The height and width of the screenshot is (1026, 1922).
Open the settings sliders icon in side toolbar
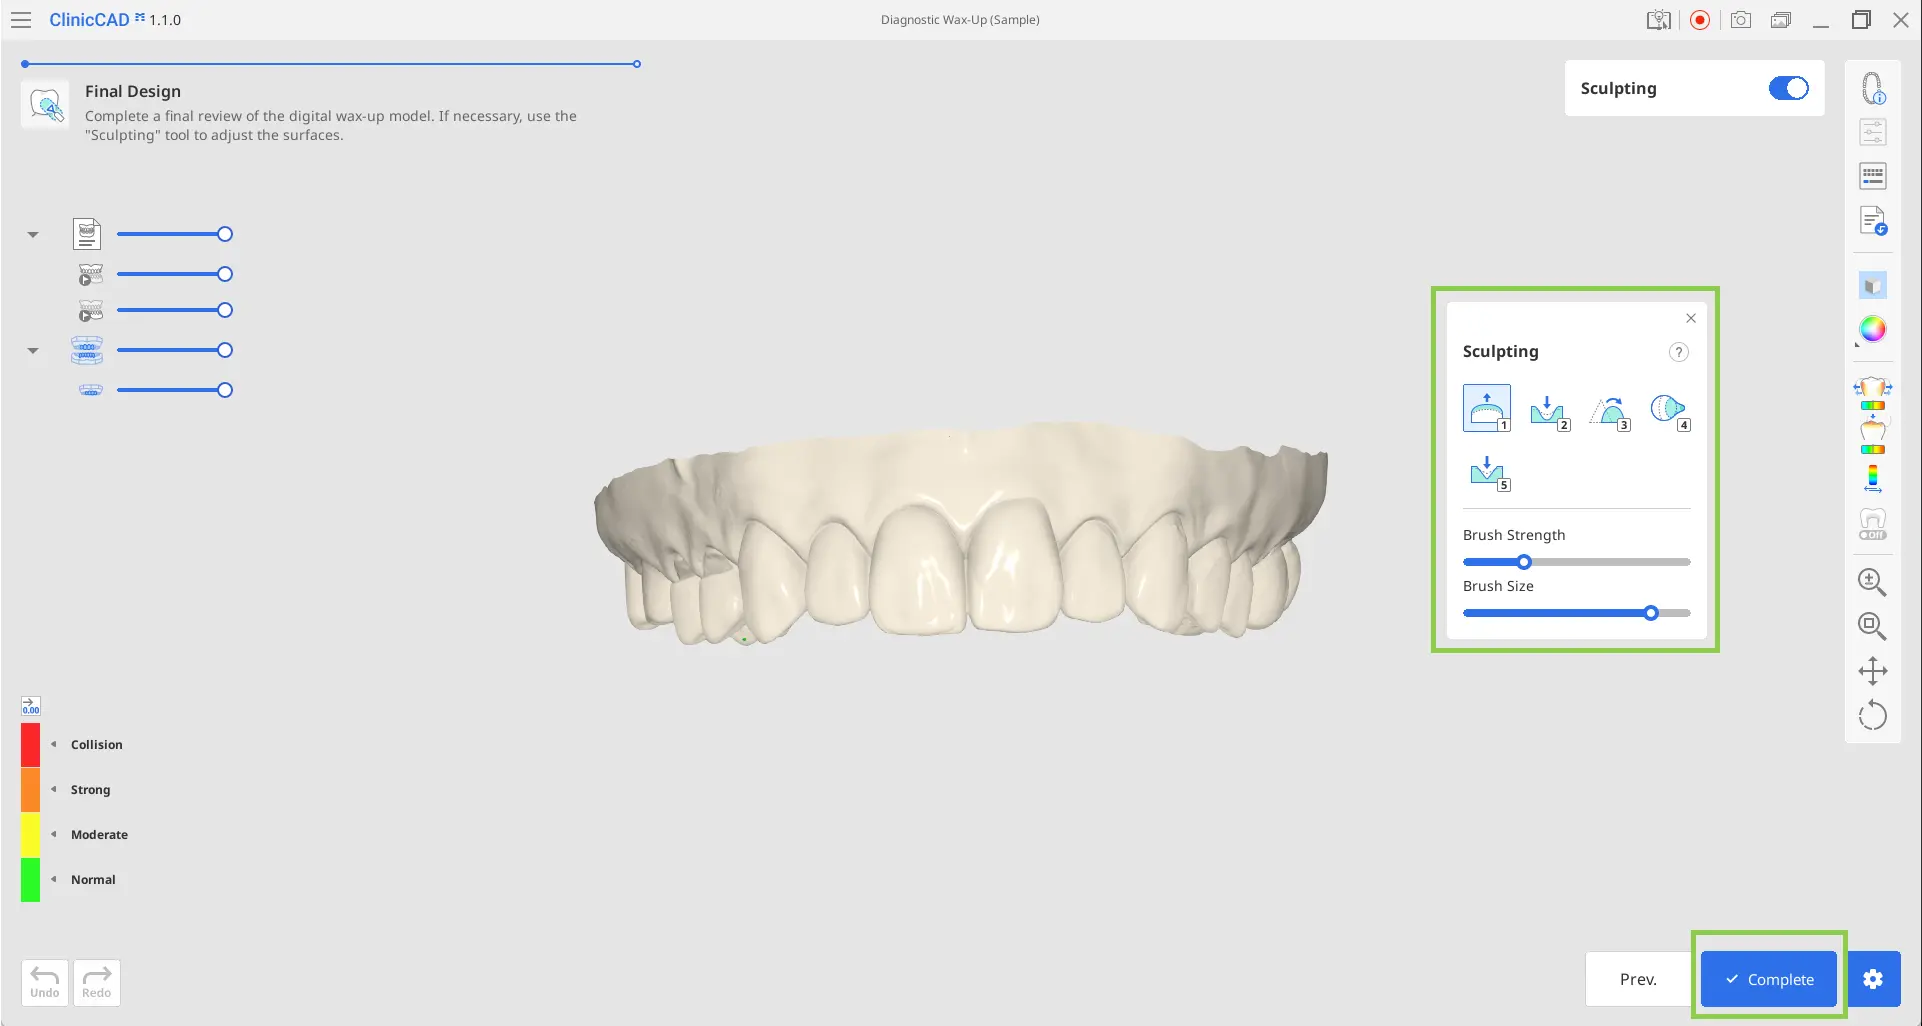(x=1873, y=132)
